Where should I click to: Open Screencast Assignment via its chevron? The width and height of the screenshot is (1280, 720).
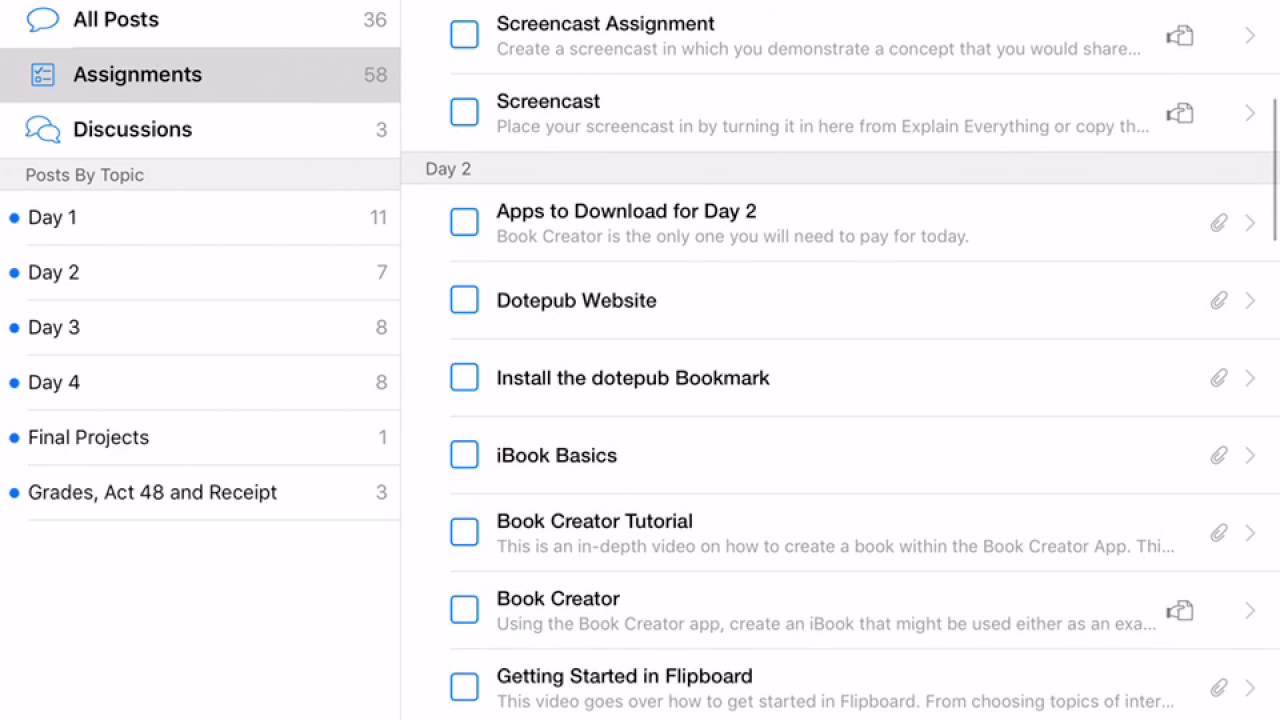[x=1250, y=36]
